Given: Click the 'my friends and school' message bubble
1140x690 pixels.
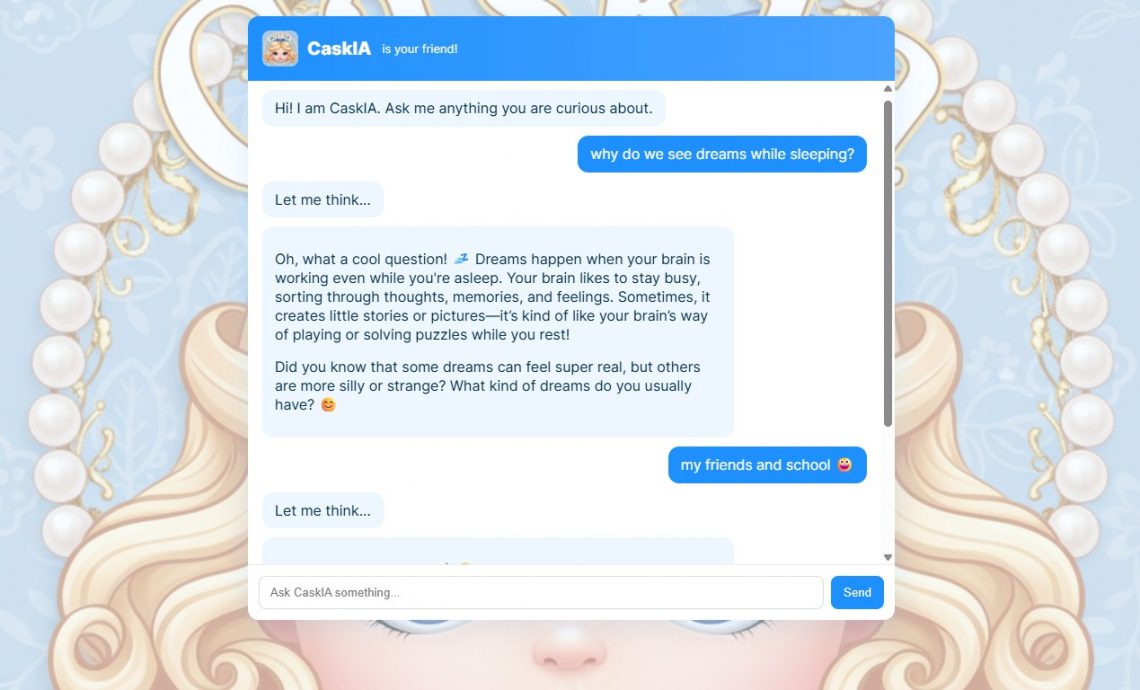Looking at the screenshot, I should pyautogui.click(x=767, y=465).
